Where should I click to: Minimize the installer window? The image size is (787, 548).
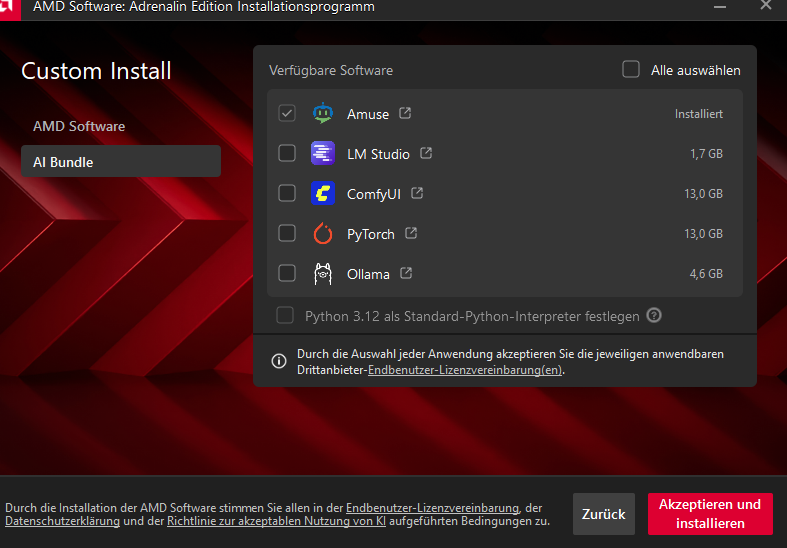[x=720, y=7]
